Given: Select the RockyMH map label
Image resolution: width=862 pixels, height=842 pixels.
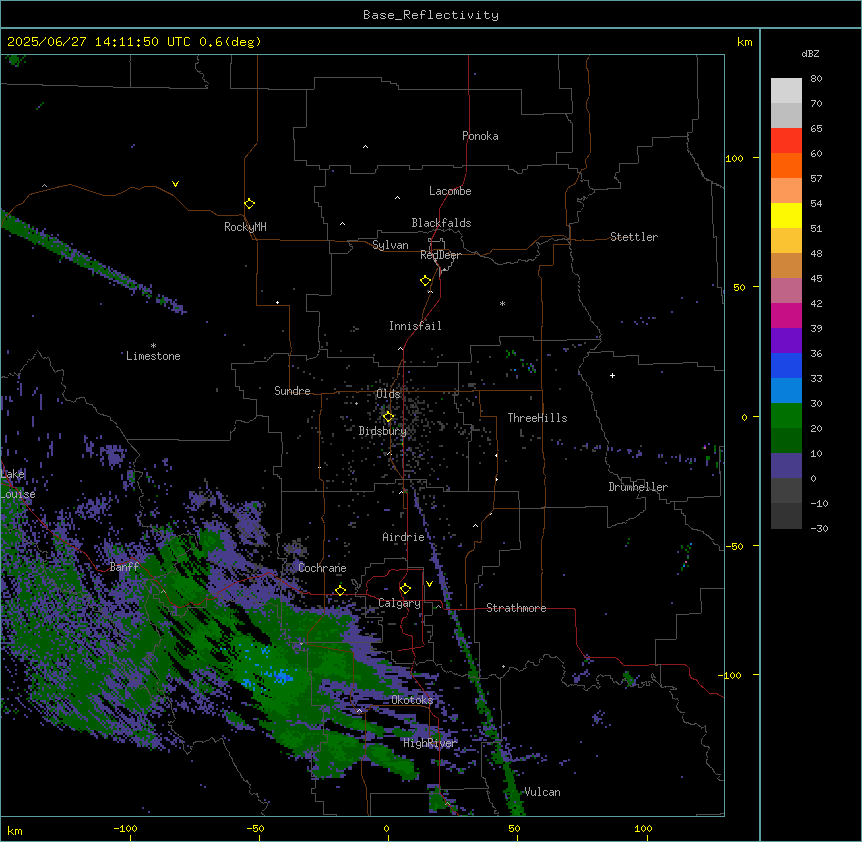Looking at the screenshot, I should [x=245, y=227].
